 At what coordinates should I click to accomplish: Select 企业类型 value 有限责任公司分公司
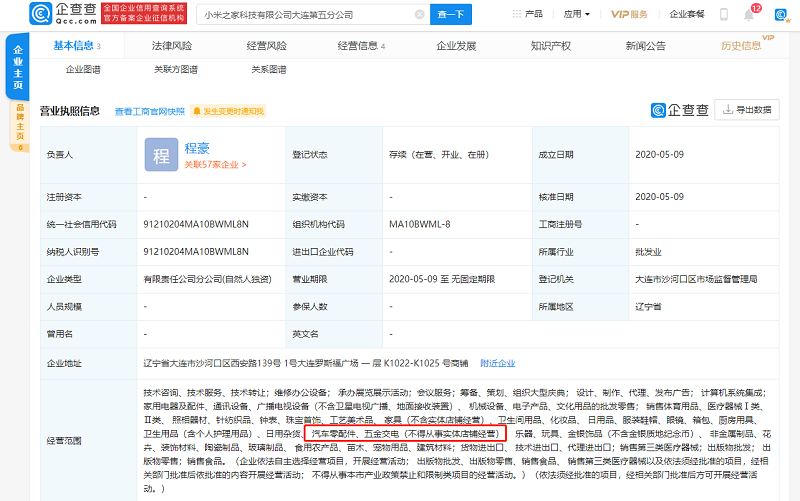(x=207, y=279)
